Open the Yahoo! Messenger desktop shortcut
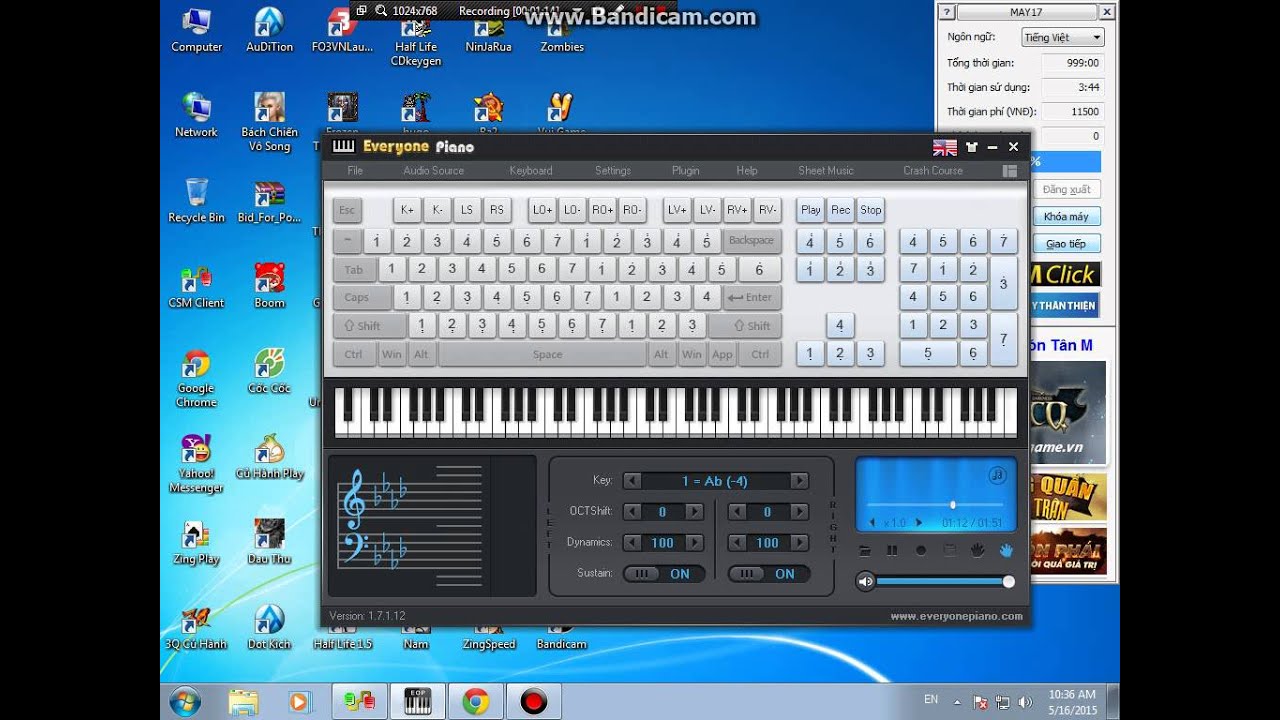Screen dimensions: 1280x720 [196, 463]
